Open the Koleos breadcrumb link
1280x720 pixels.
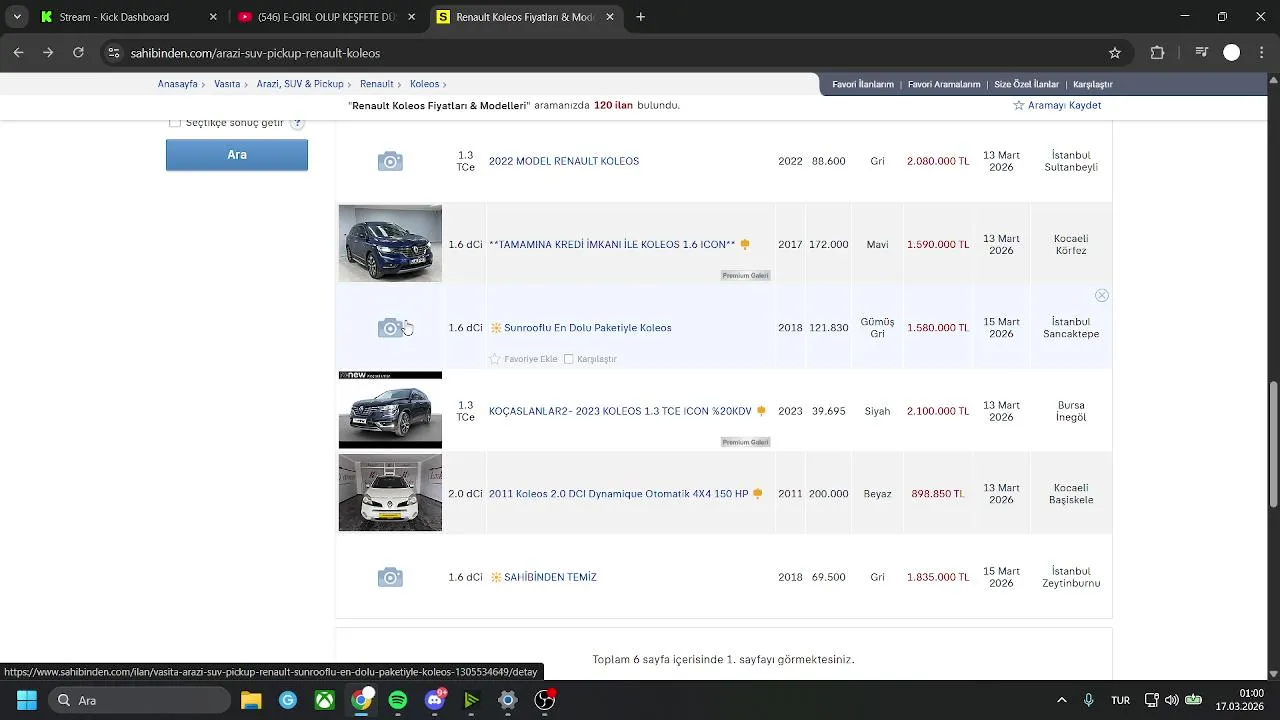[x=424, y=84]
